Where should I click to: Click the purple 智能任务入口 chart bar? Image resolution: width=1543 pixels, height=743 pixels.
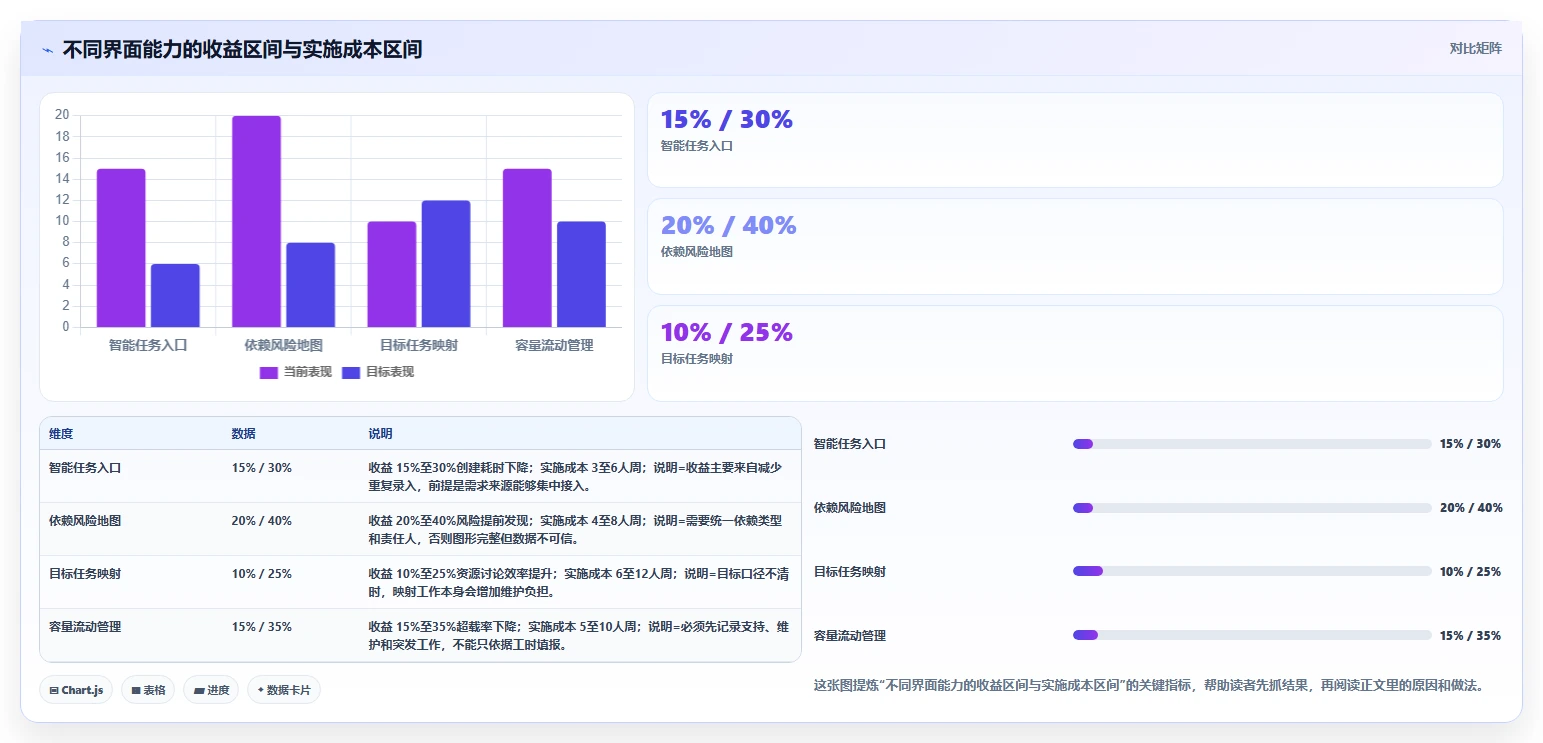(x=121, y=248)
